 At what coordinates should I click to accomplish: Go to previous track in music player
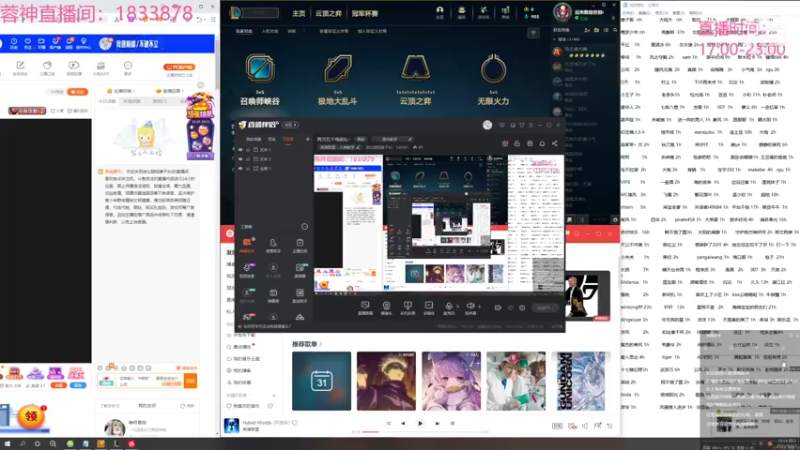[403, 423]
